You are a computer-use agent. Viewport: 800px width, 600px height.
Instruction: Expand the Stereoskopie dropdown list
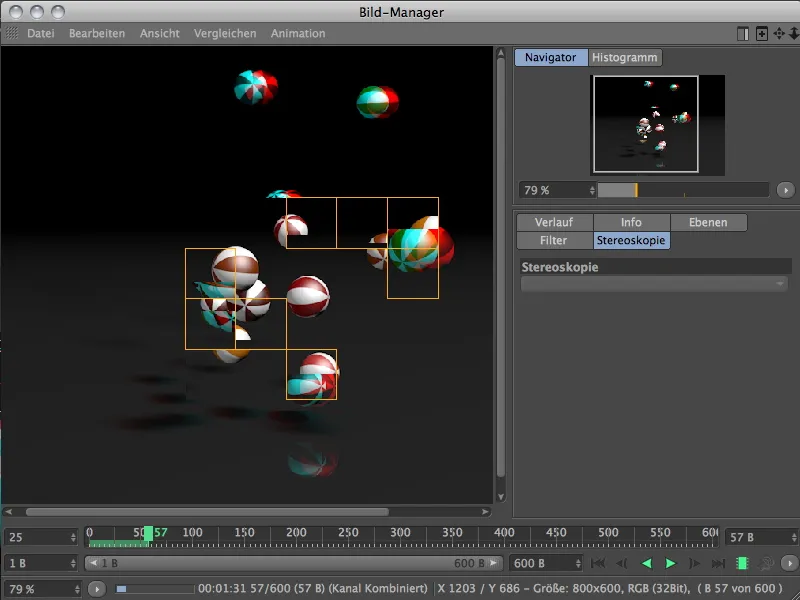coord(654,284)
